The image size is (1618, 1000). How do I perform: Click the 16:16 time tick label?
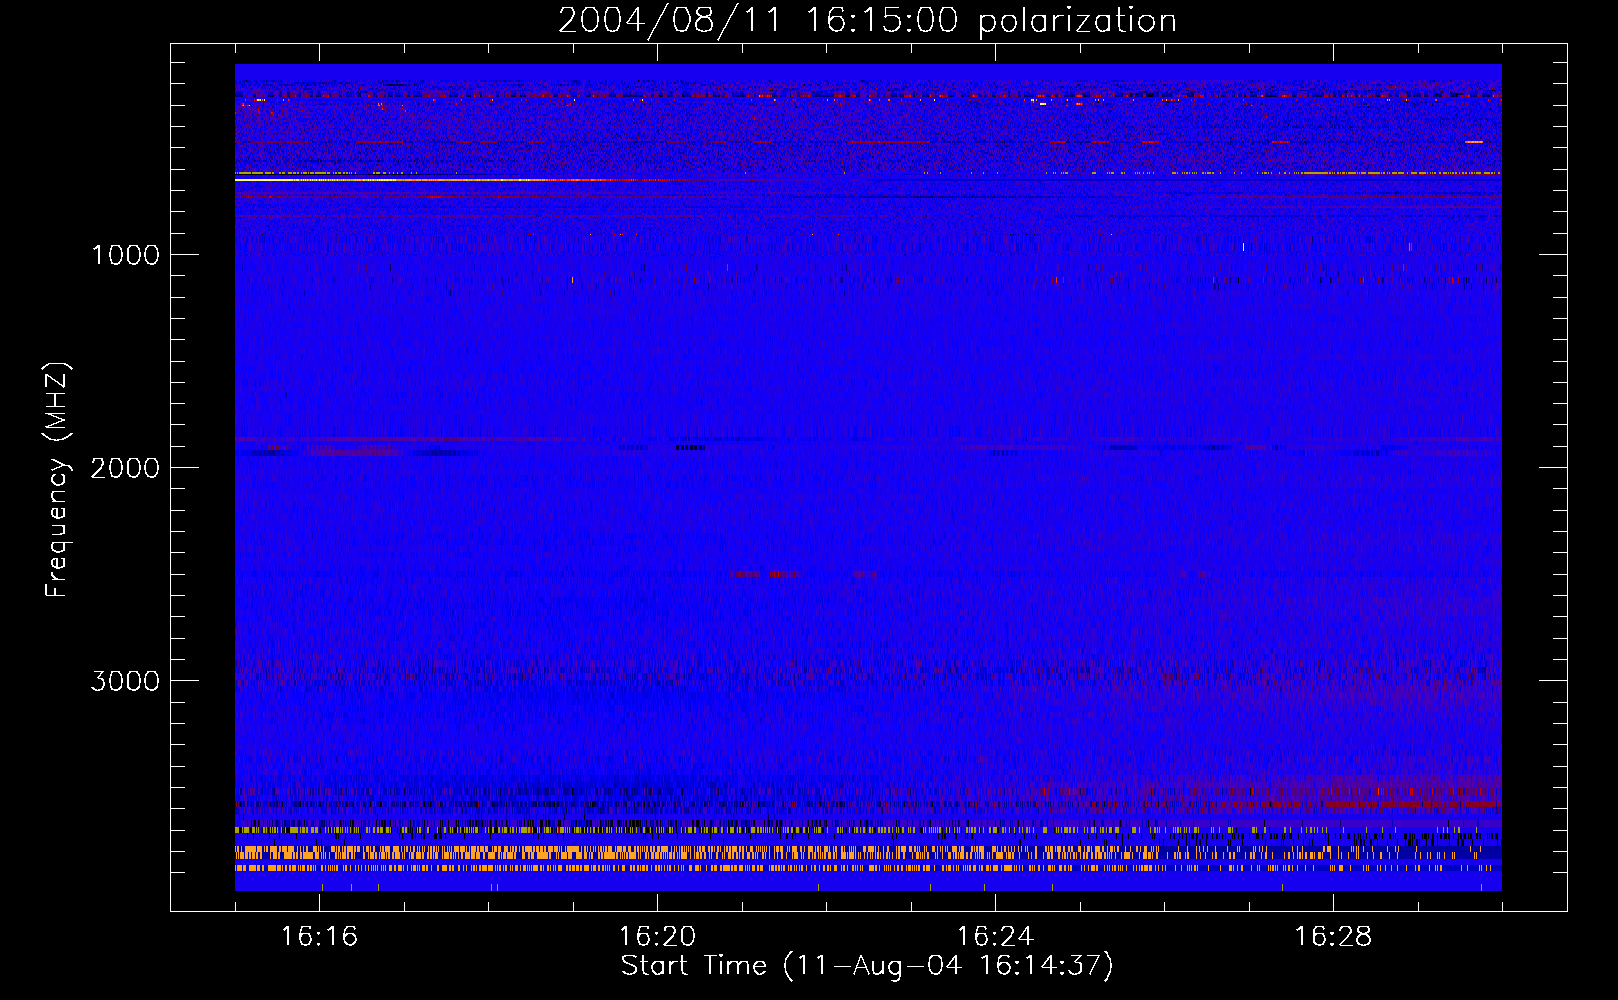(x=319, y=937)
